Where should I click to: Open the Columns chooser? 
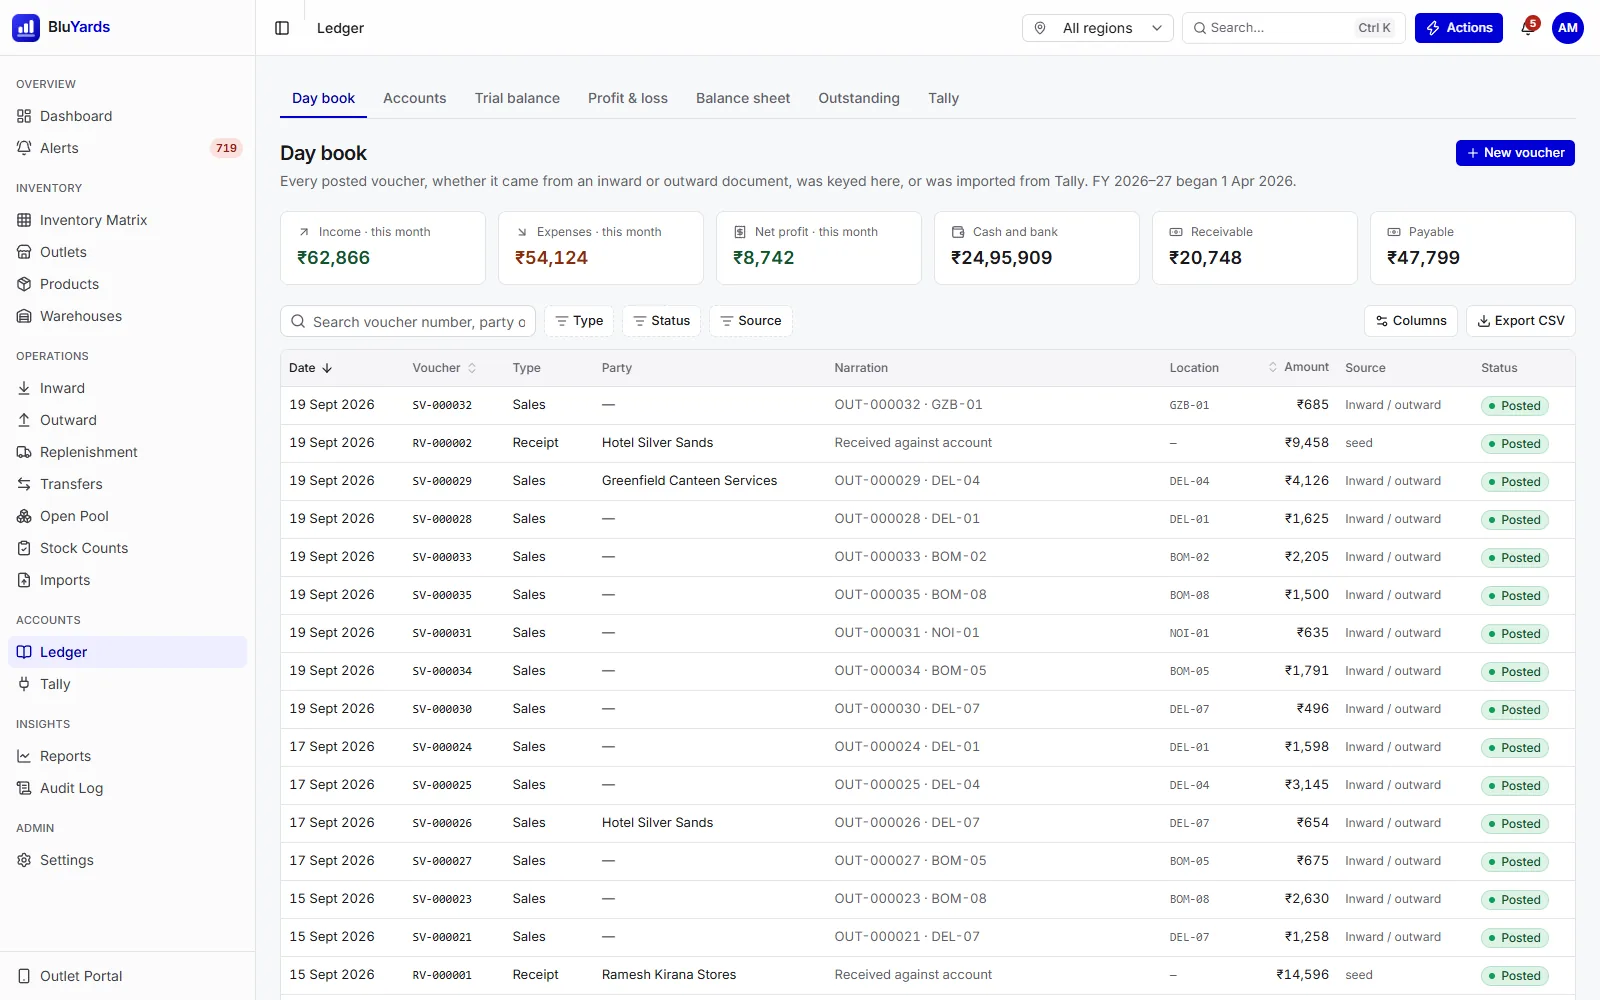(x=1411, y=321)
